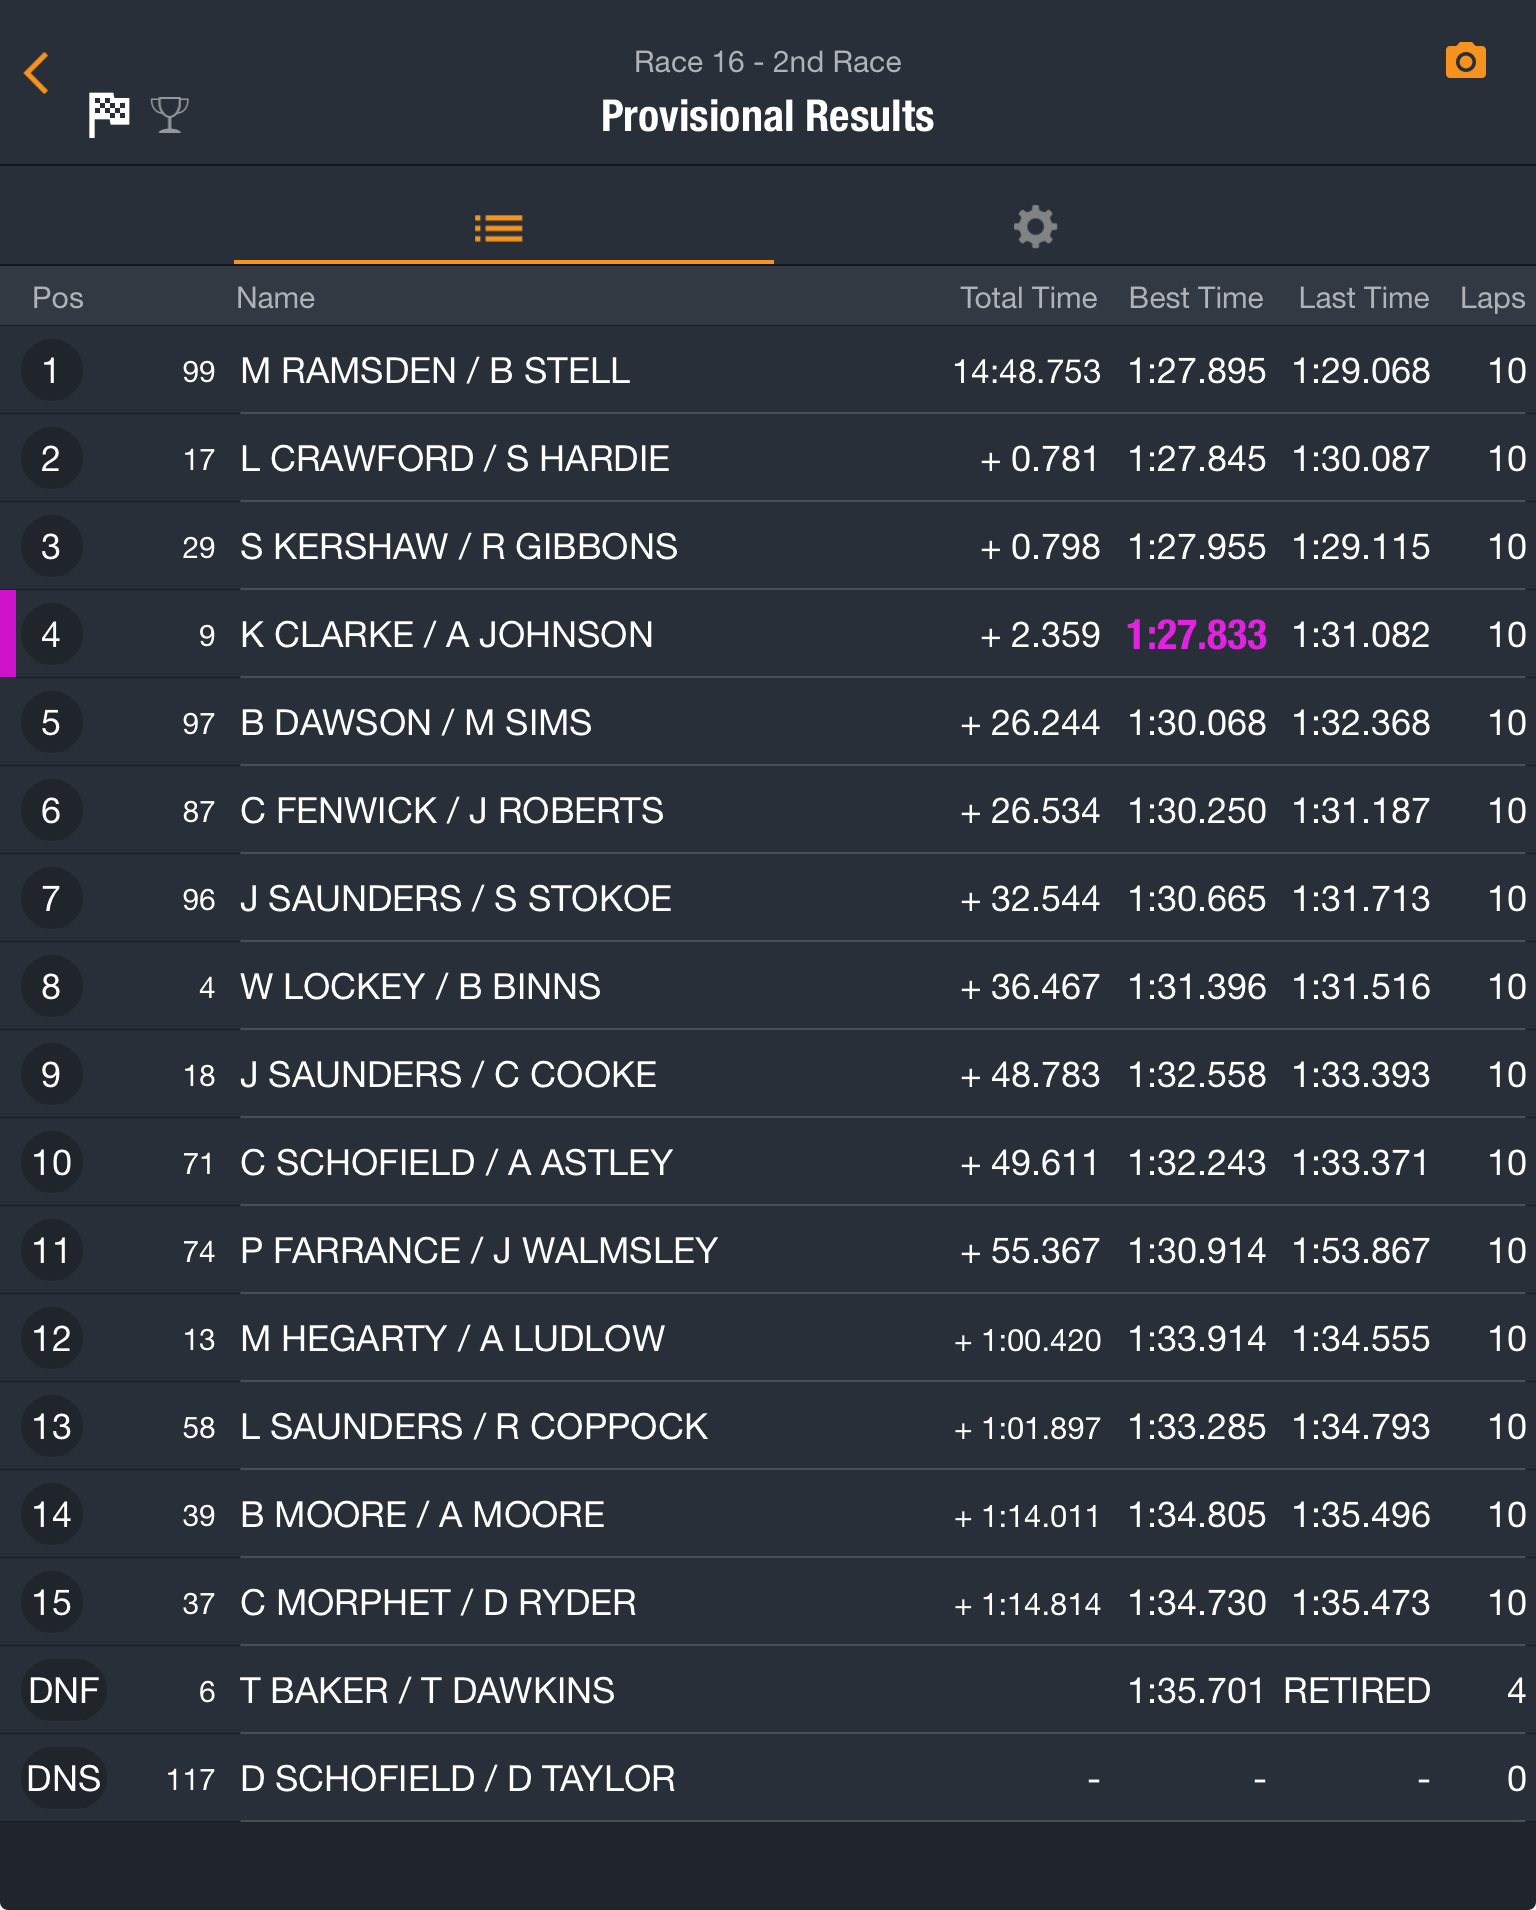Open K CLARKE / A JOHNSON entry

pyautogui.click(x=446, y=635)
